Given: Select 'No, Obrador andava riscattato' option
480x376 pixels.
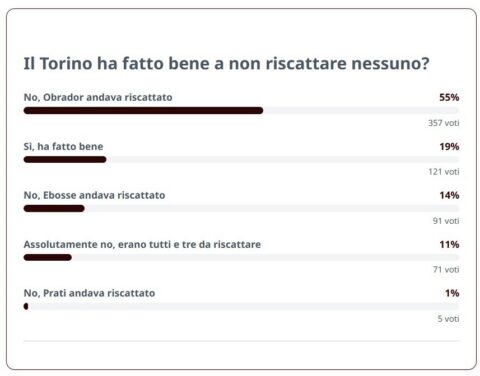Looking at the screenshot, I should pos(98,97).
